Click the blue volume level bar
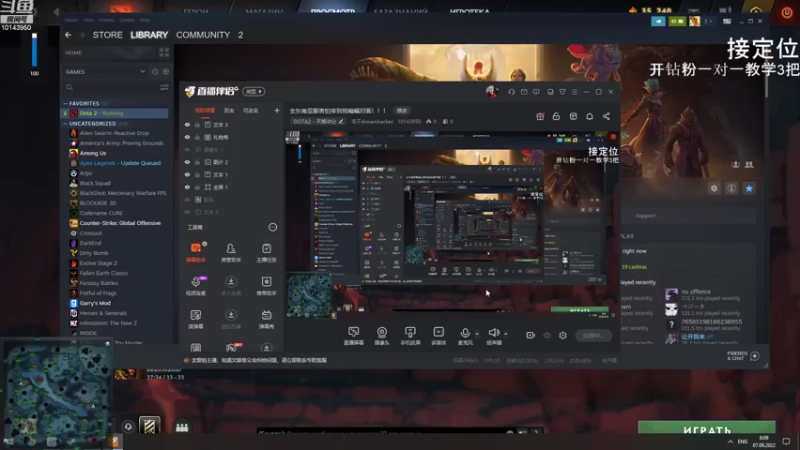The height and width of the screenshot is (450, 800). (34, 49)
